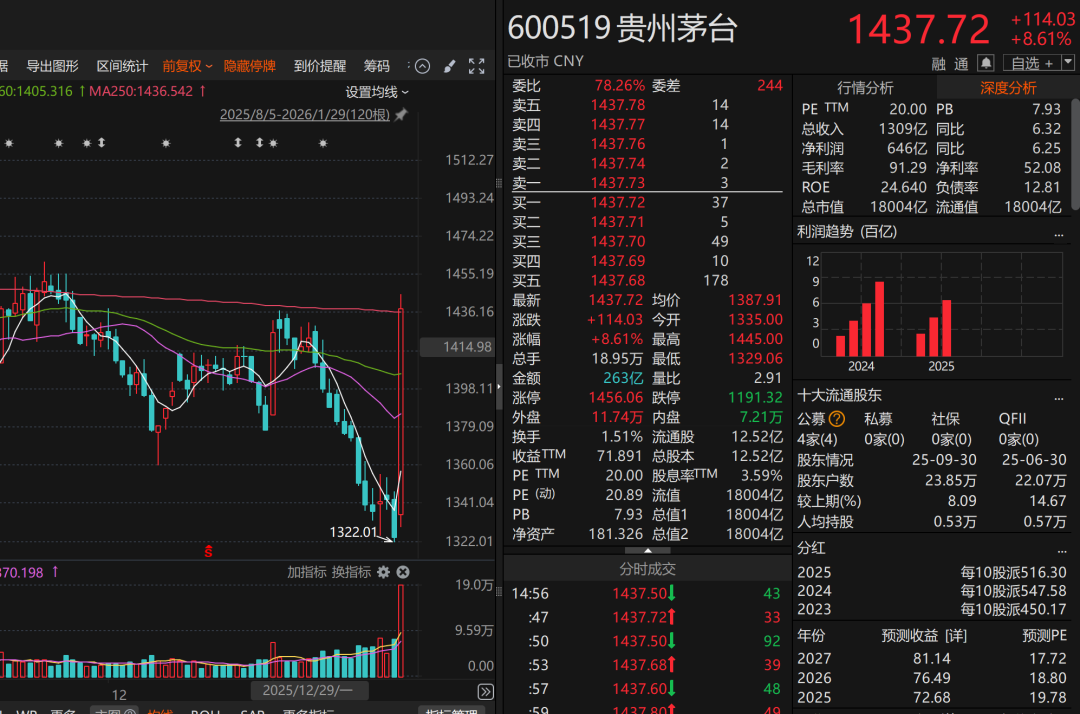Open 筹码 chip distribution
Screen dimensions: 1080x714
(x=377, y=66)
